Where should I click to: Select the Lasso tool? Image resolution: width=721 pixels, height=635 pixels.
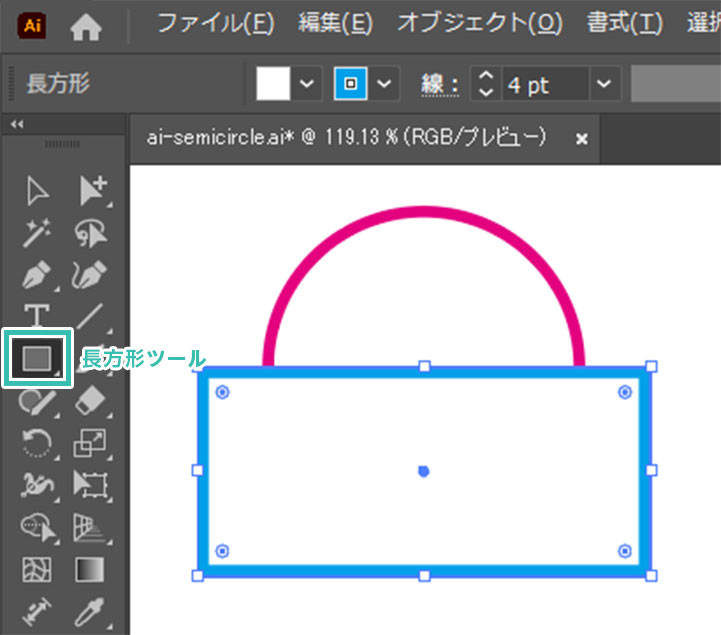(x=90, y=234)
